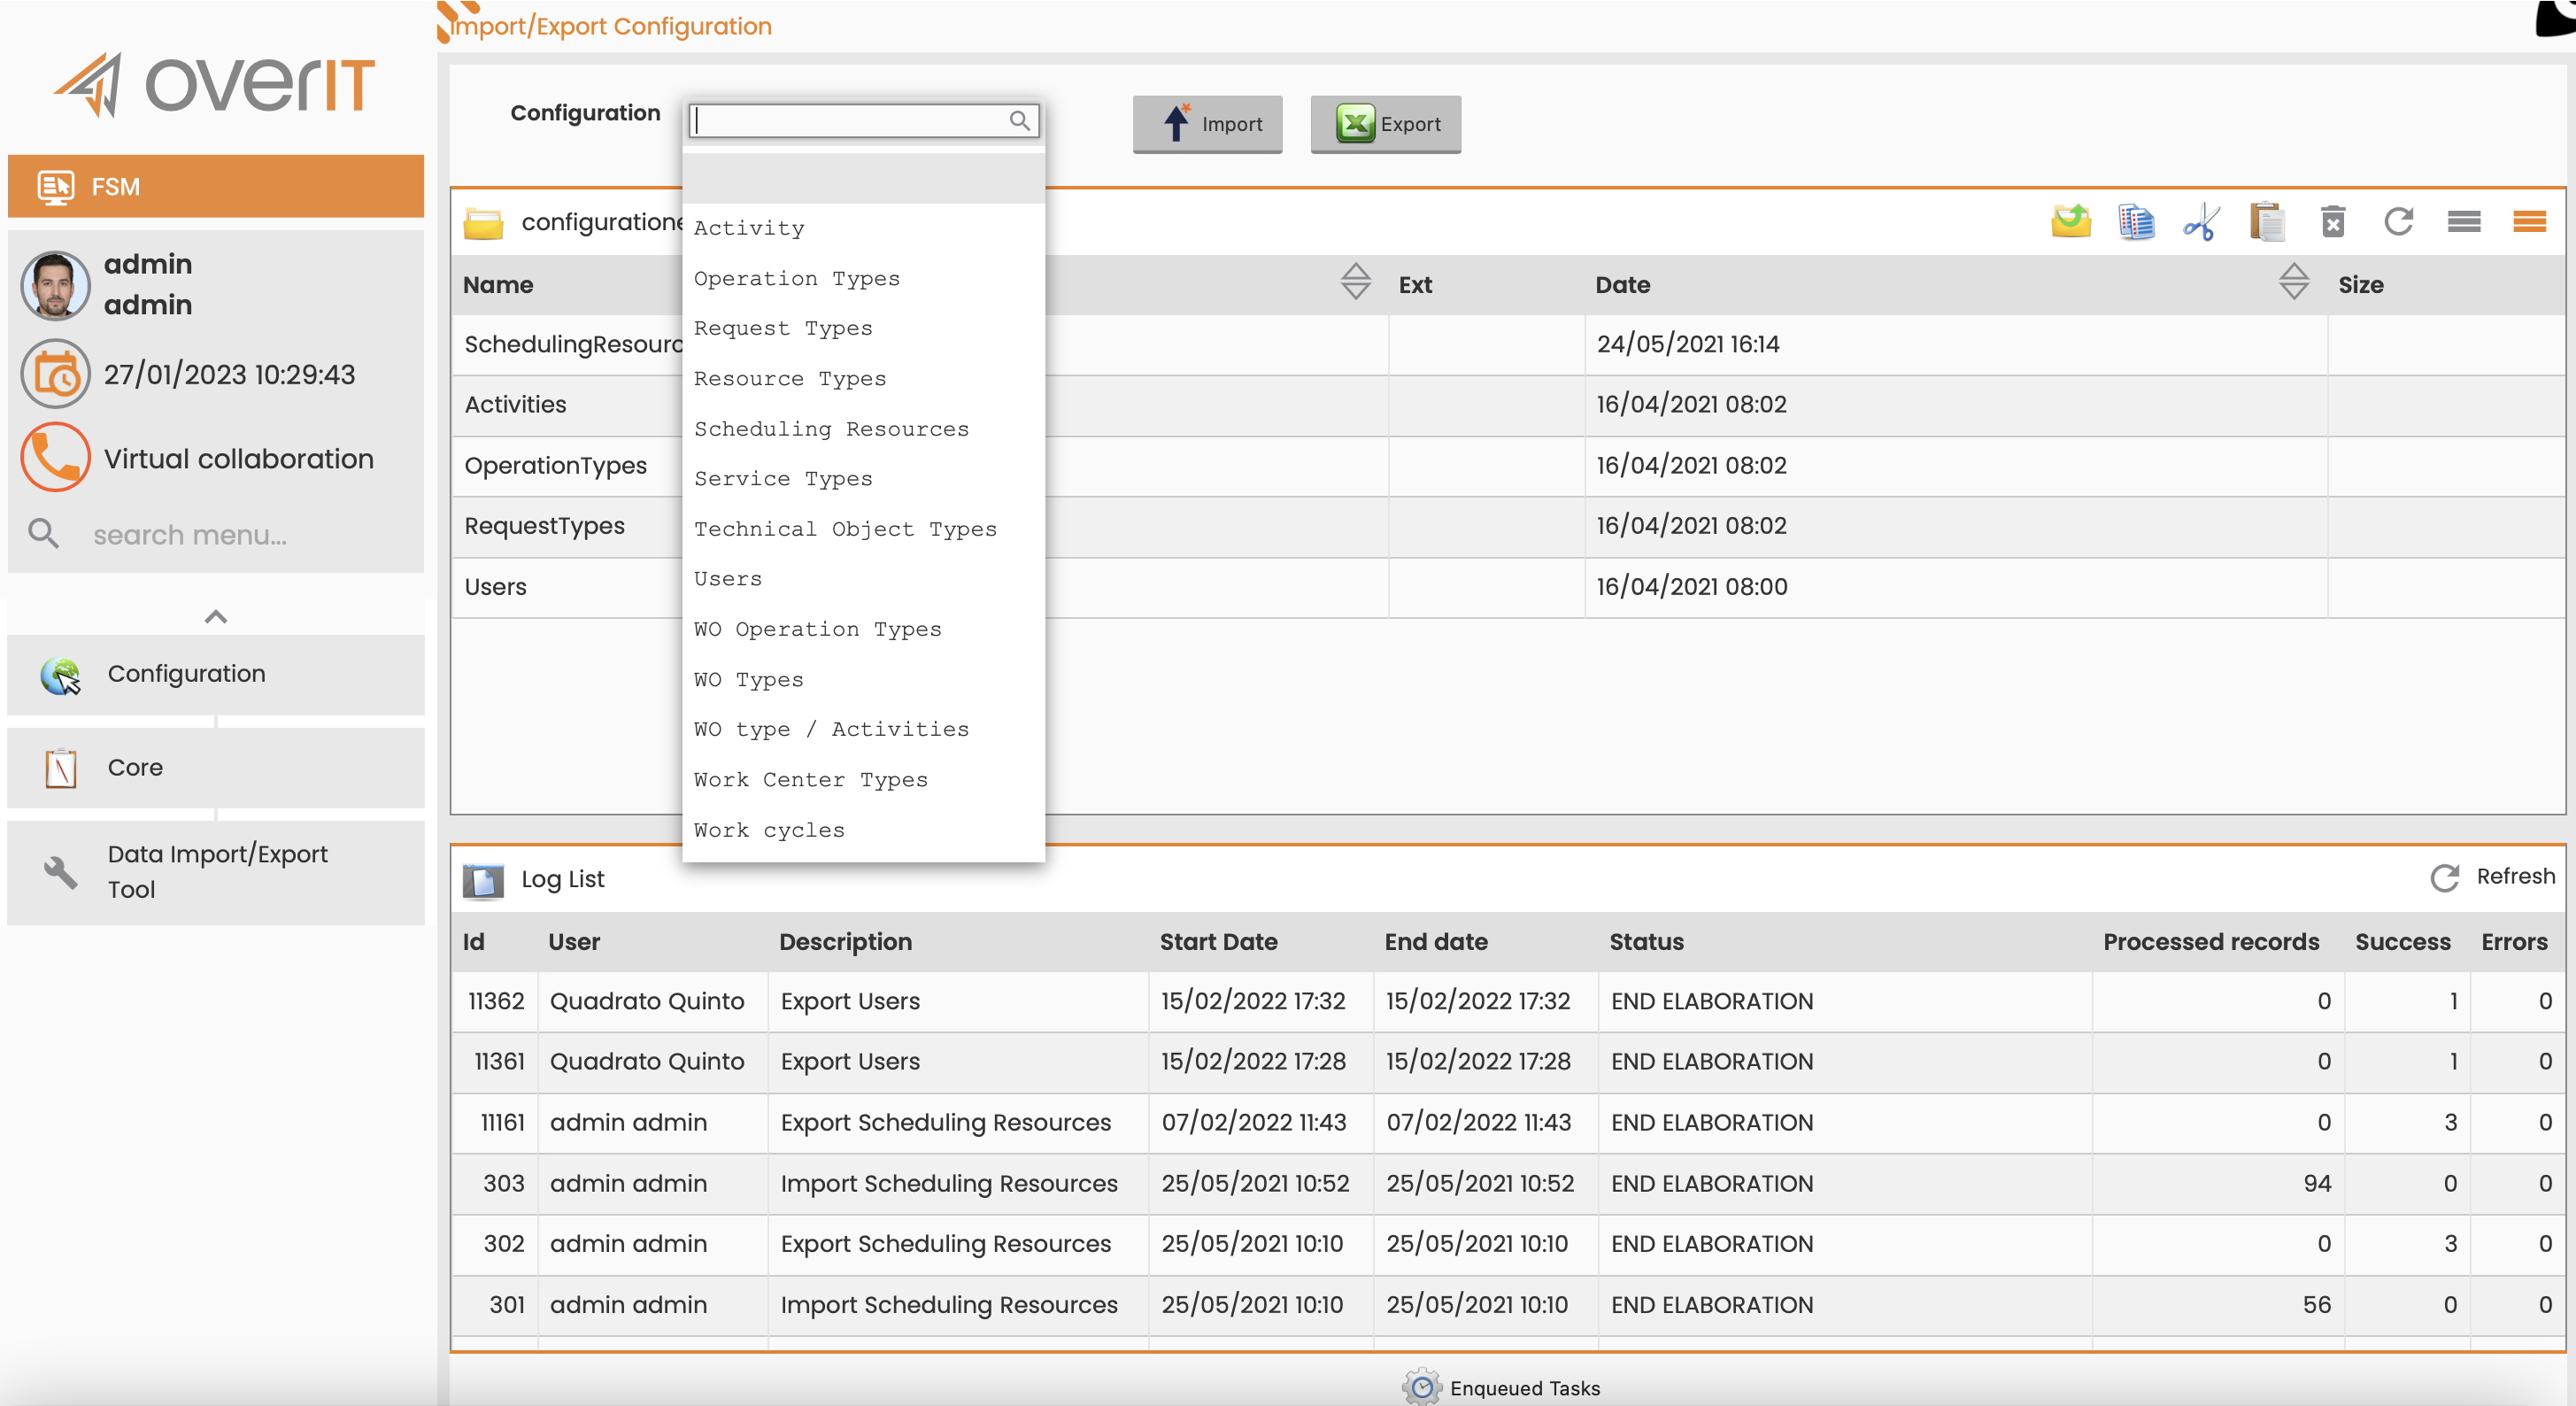Screen dimensions: 2576x1406
Task: Select Scheduling Resources in configuration dropdown
Action: [831, 429]
